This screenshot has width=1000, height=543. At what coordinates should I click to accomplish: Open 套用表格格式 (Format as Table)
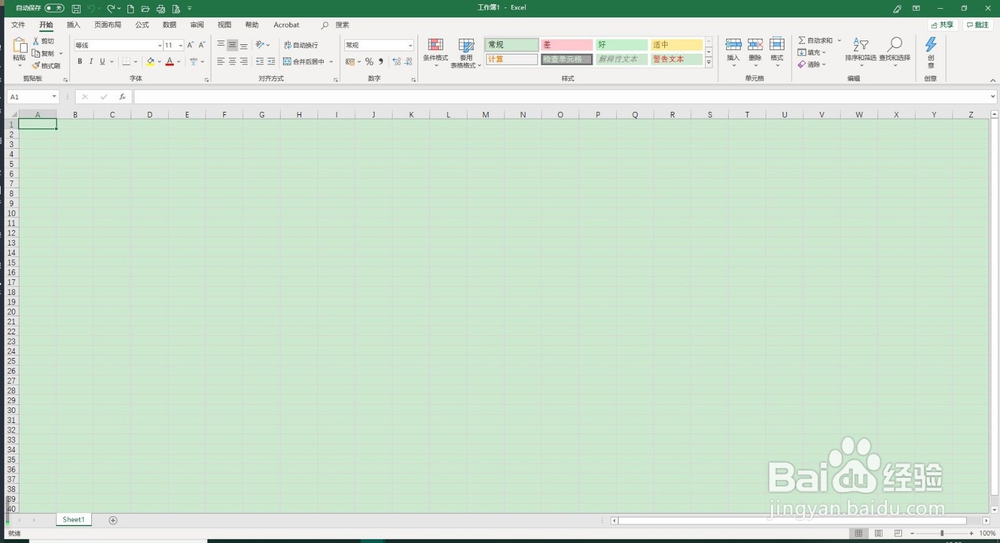(466, 53)
